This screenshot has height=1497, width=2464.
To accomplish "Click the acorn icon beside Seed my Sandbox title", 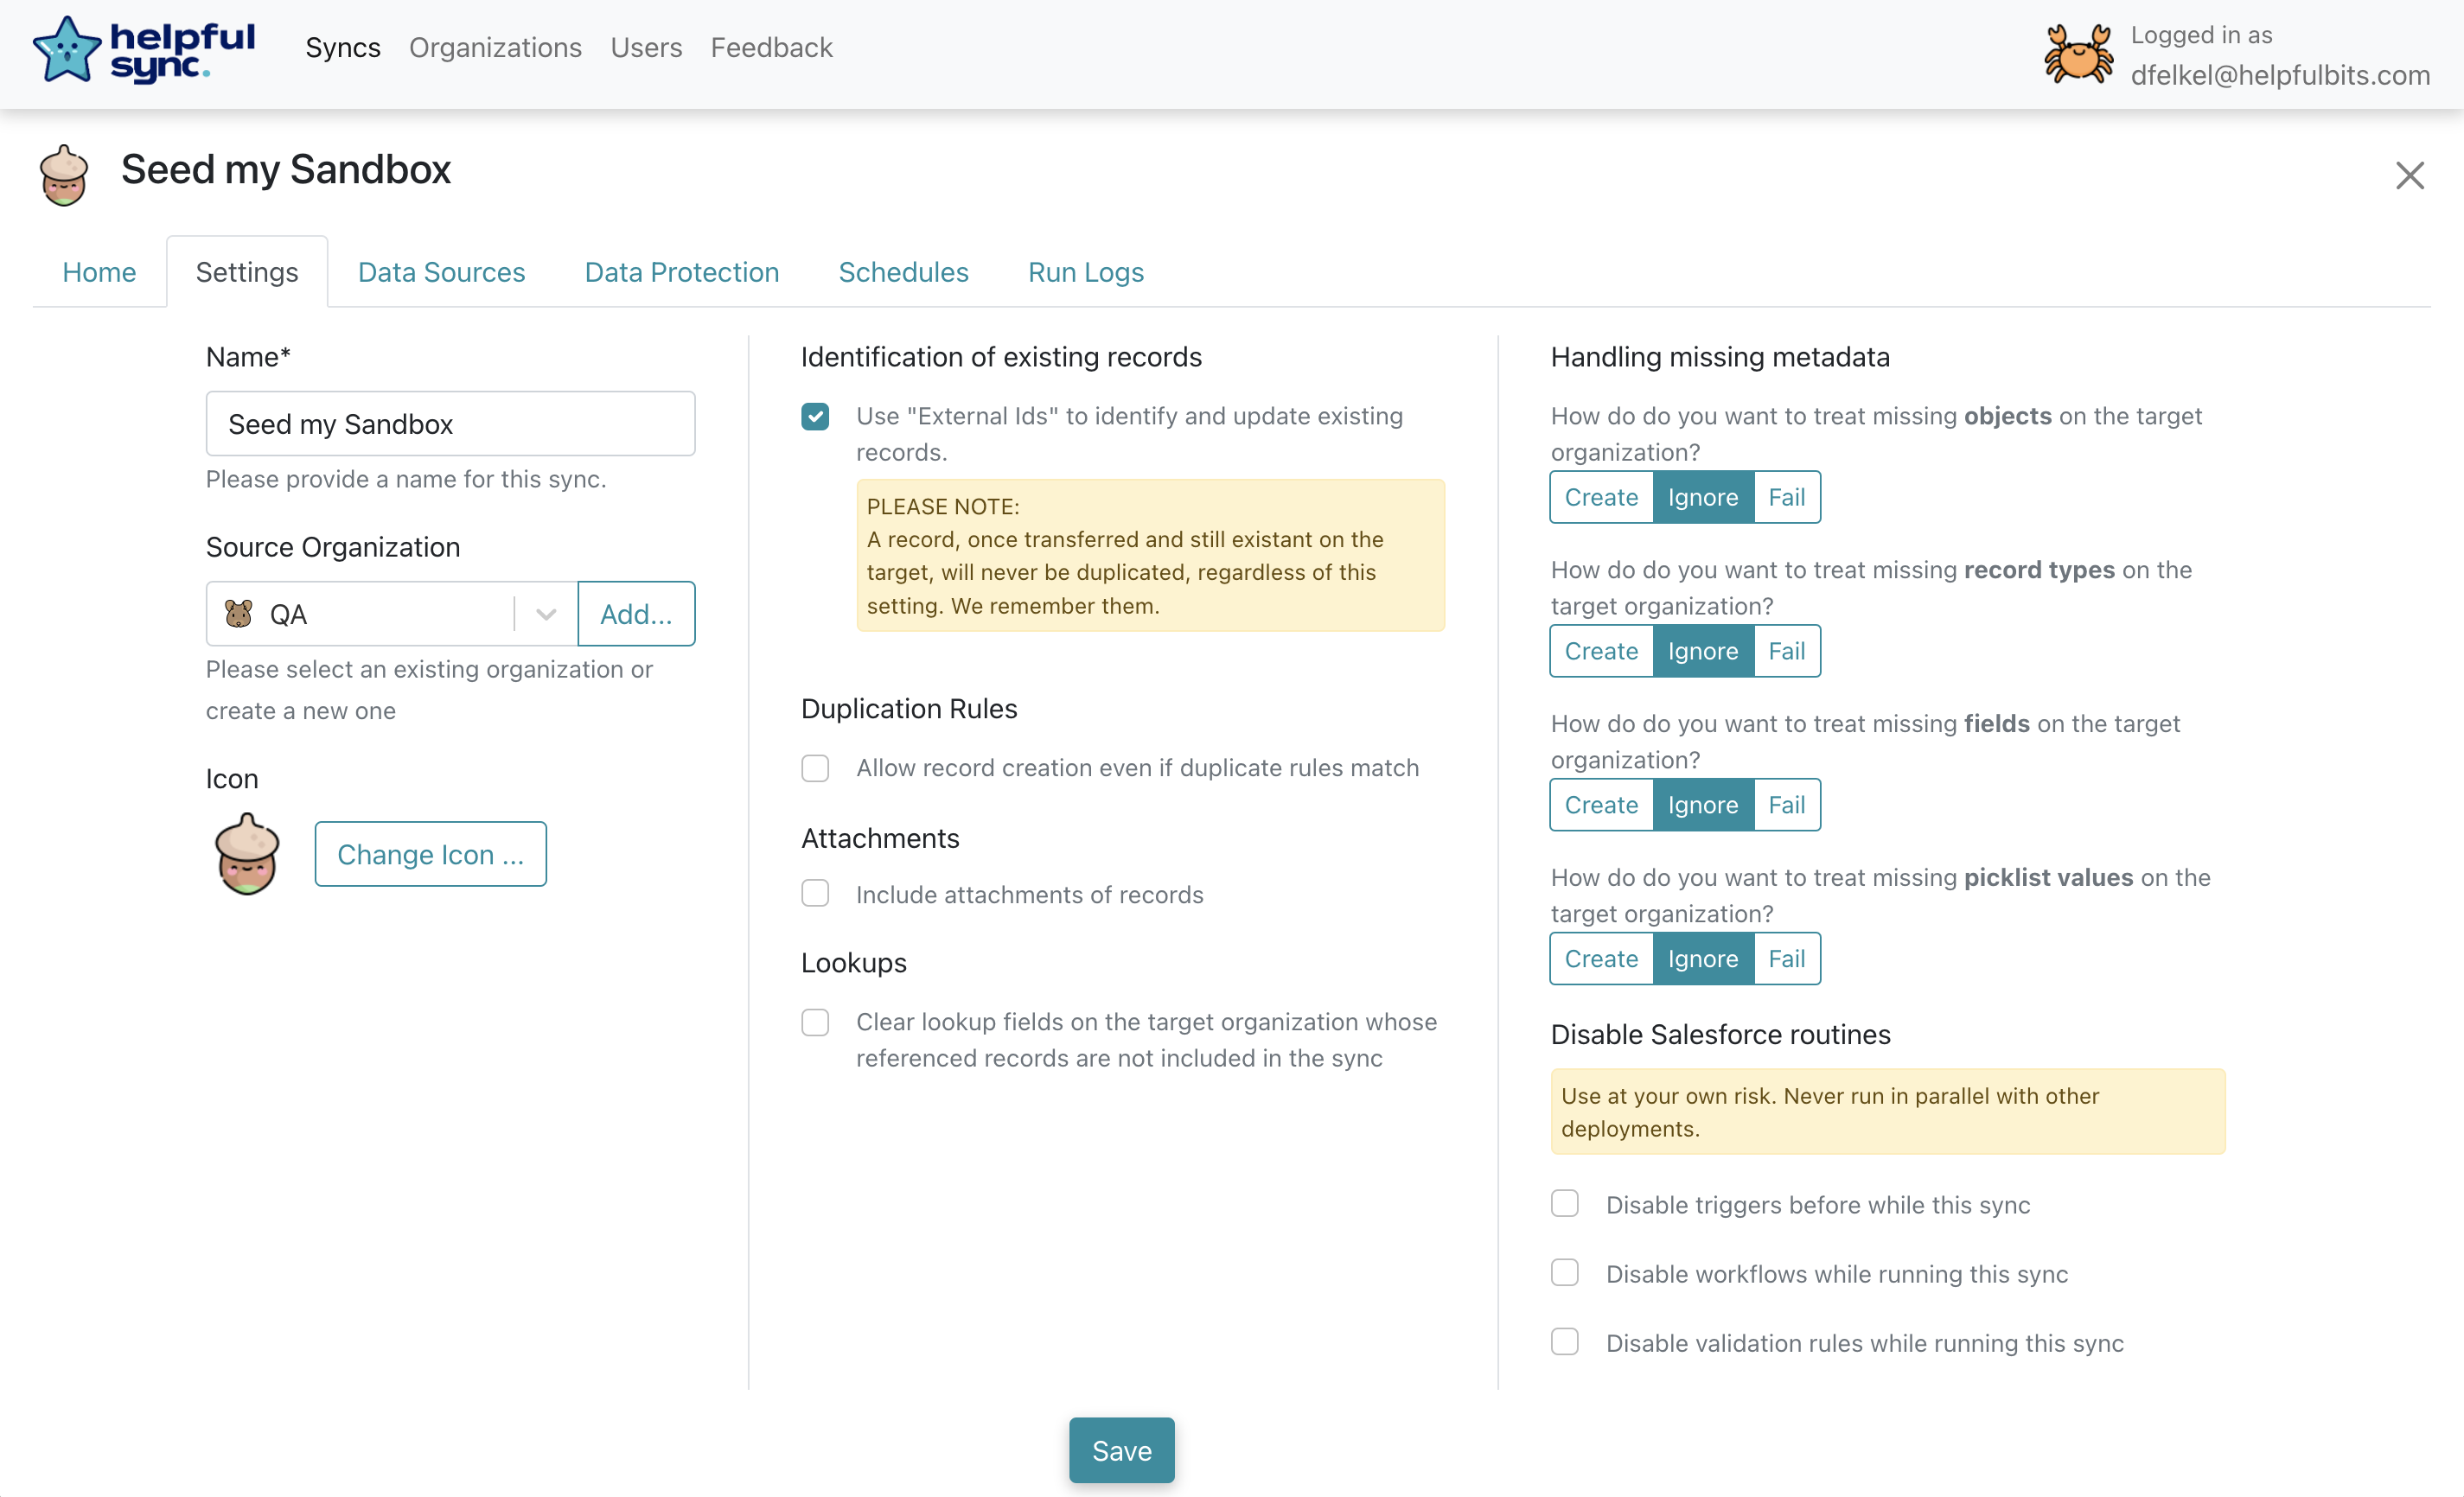I will 63,173.
